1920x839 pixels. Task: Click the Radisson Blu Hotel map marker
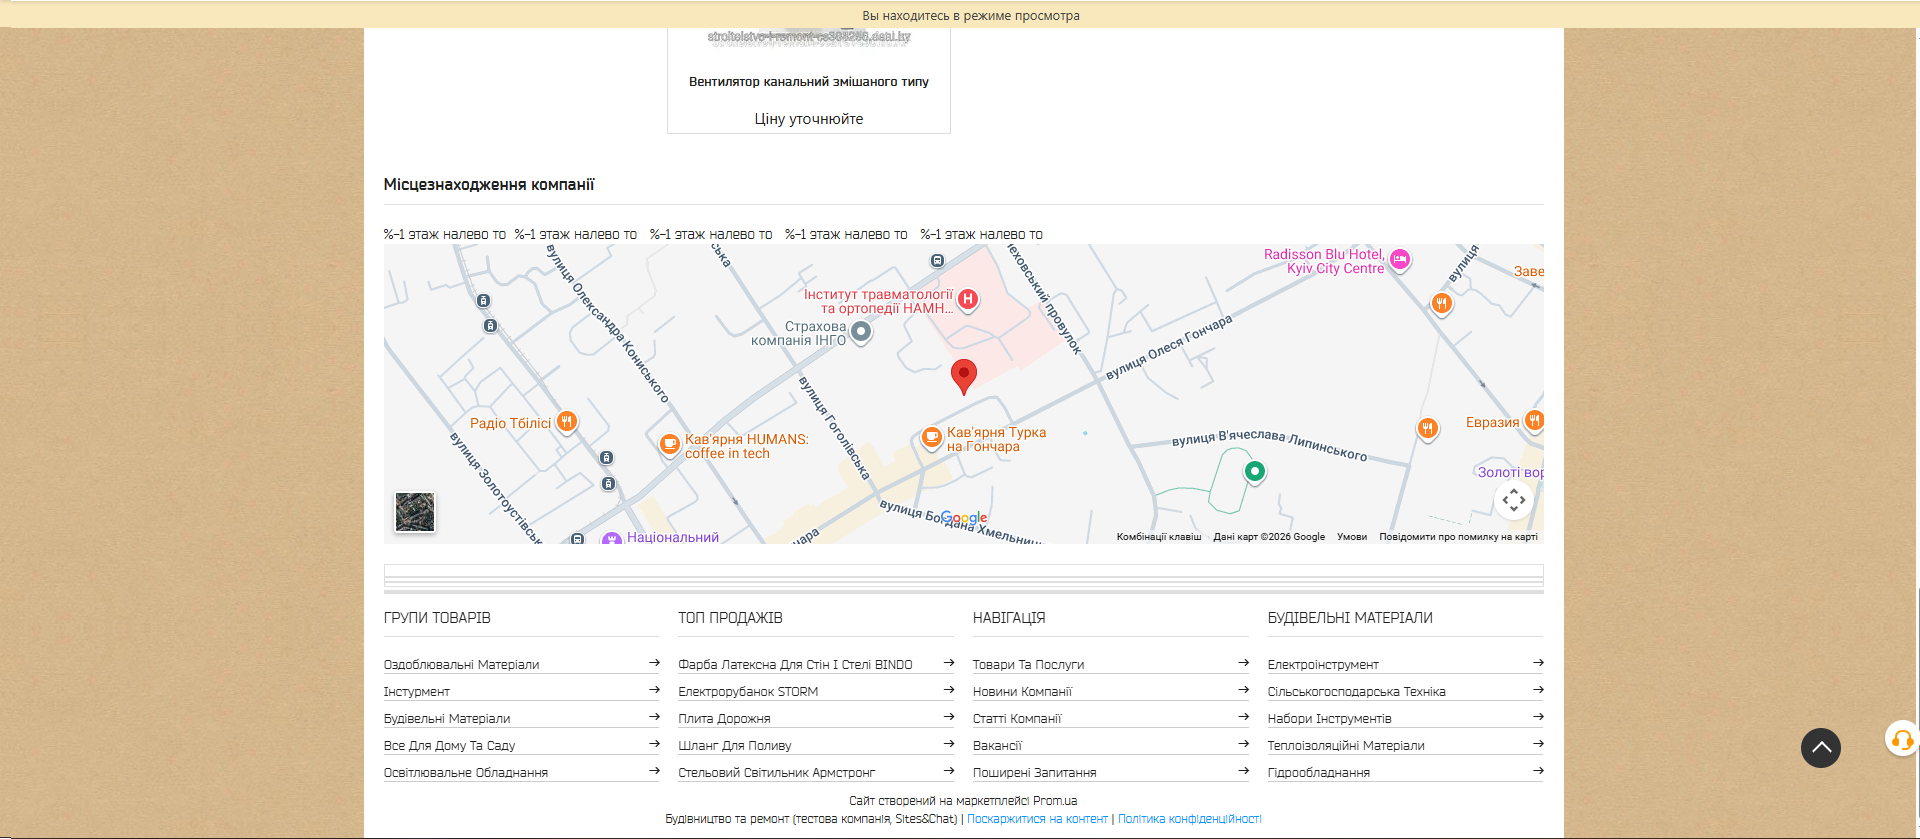pos(1400,260)
